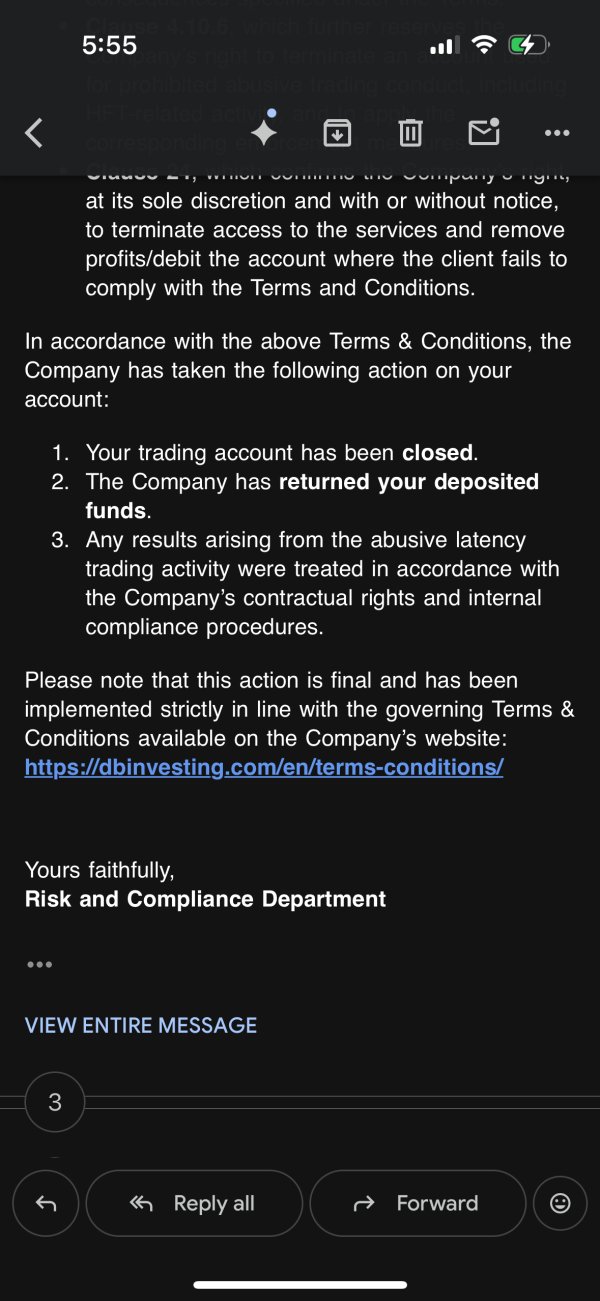This screenshot has height=1301, width=600.
Task: Open the three-dot more options menu
Action: (556, 132)
